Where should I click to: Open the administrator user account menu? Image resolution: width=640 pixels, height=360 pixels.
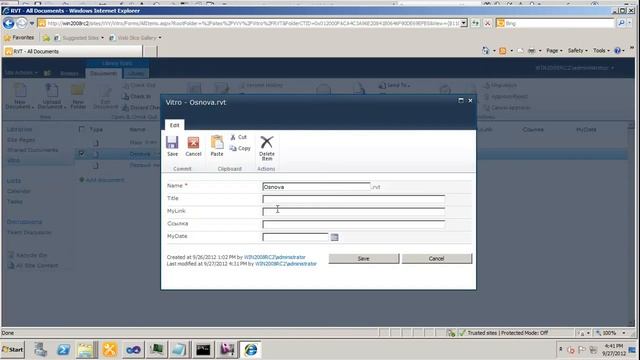coord(575,68)
